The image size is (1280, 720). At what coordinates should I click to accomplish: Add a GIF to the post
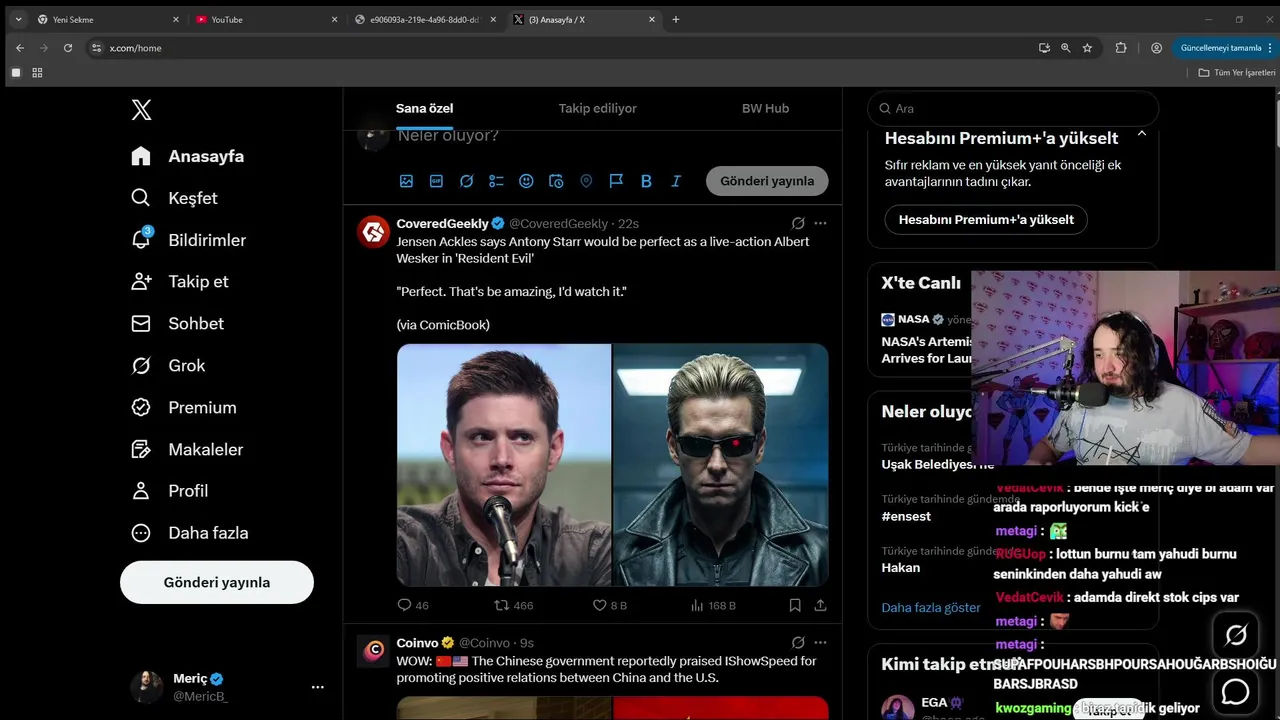[x=436, y=181]
